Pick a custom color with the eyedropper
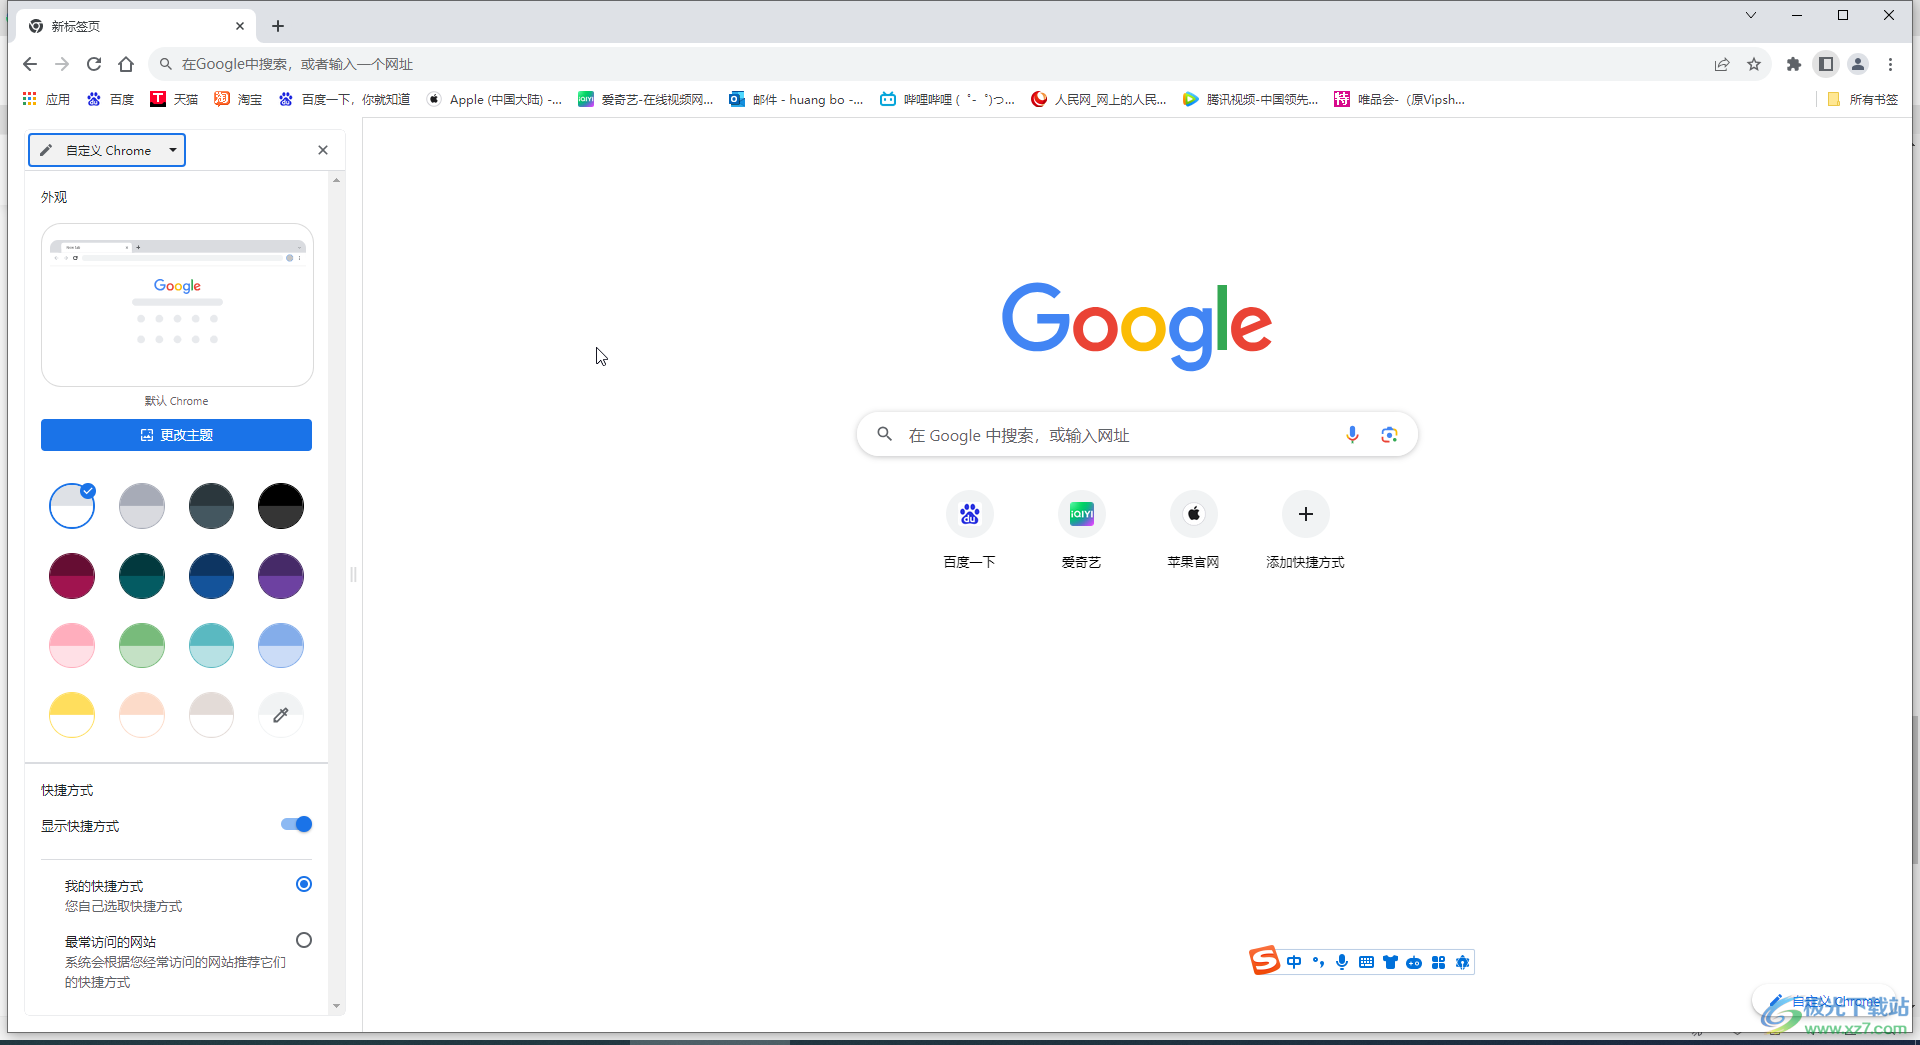This screenshot has height=1045, width=1920. pos(281,715)
